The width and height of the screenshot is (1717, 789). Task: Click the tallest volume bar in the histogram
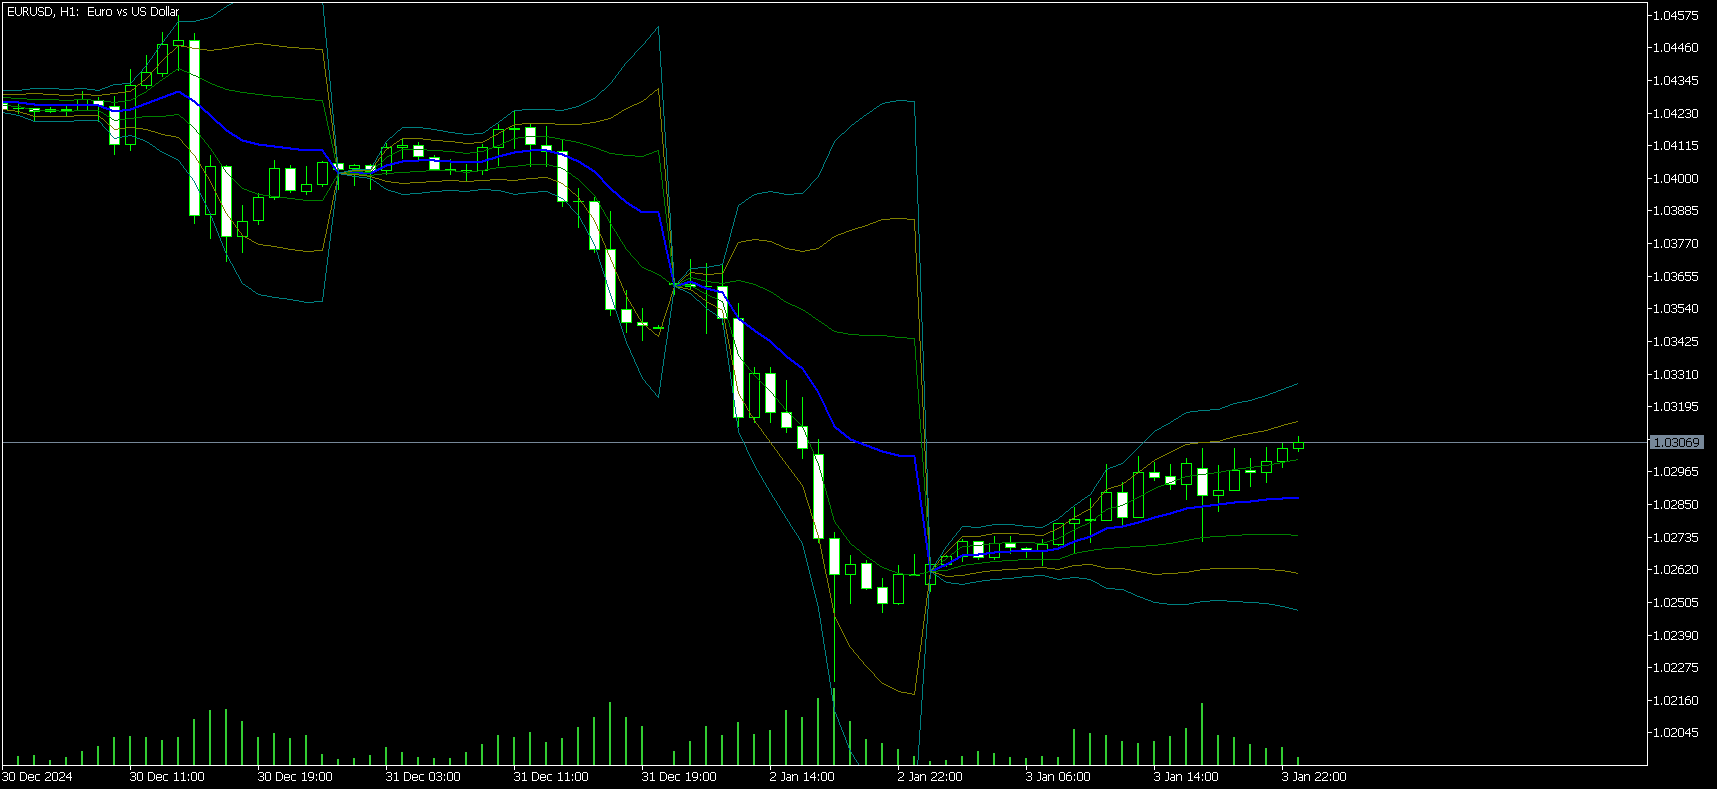[834, 725]
